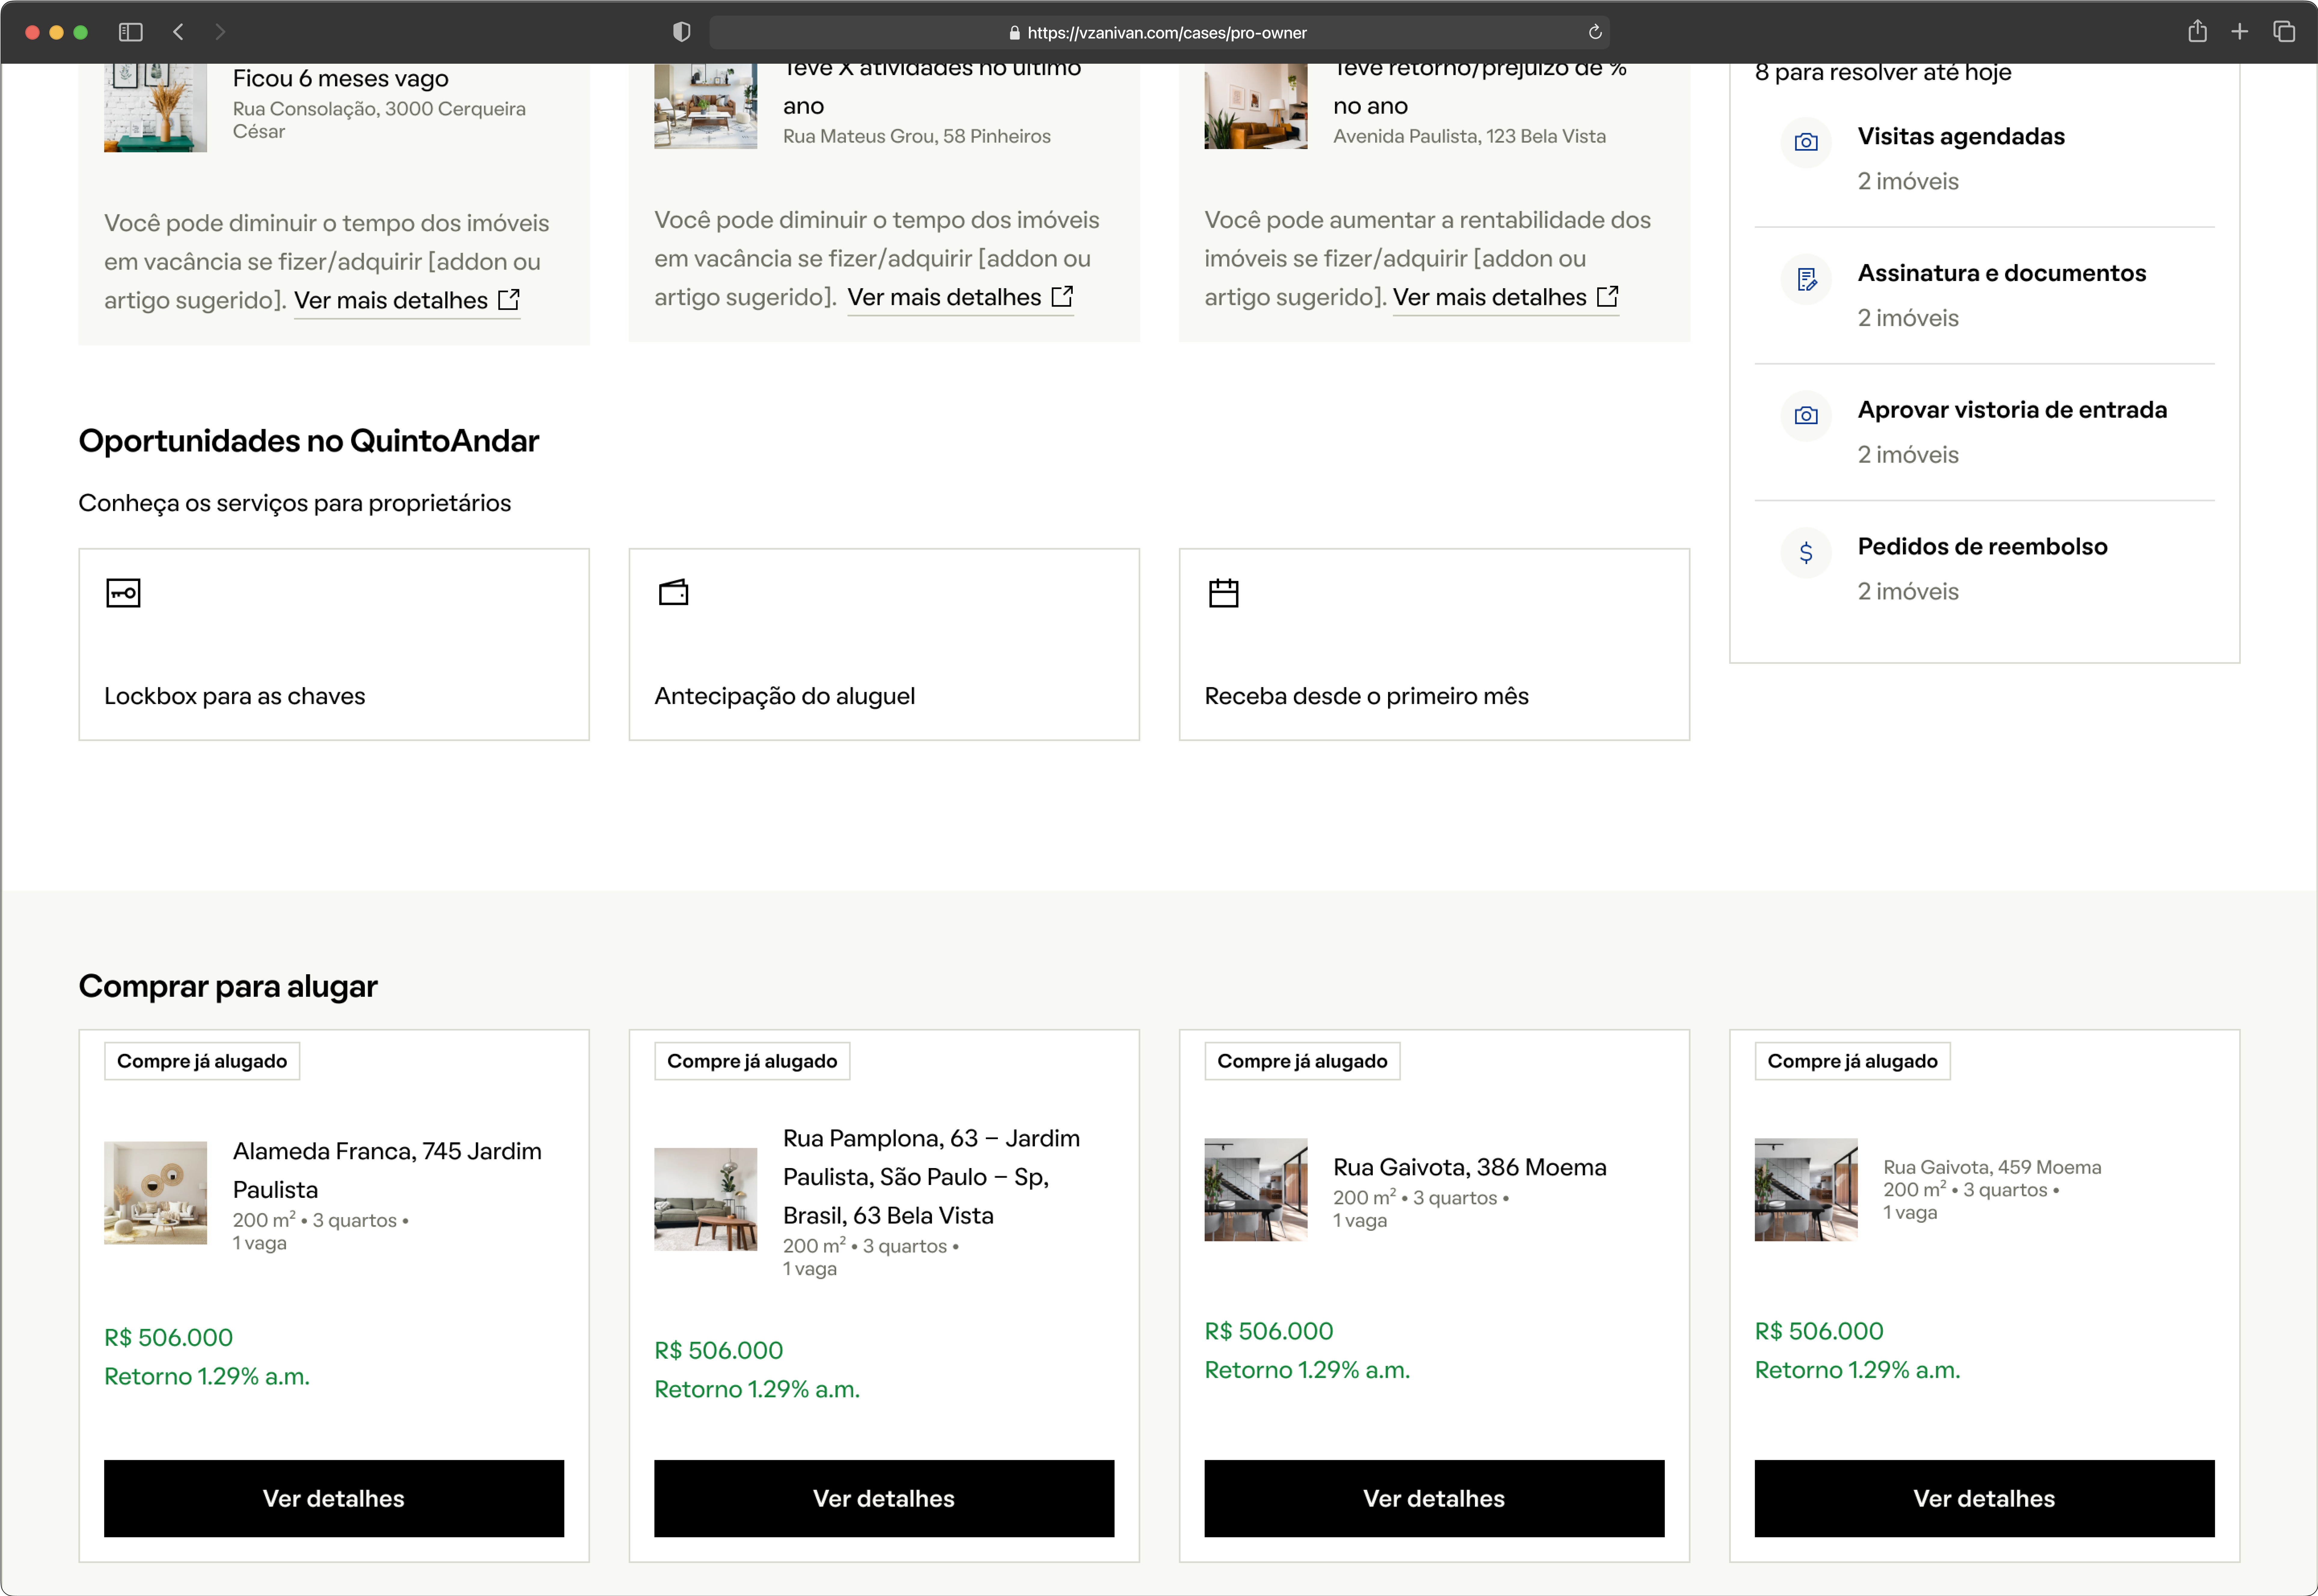Select the Lockbox para as chaves card
The width and height of the screenshot is (2318, 1596).
(x=334, y=644)
